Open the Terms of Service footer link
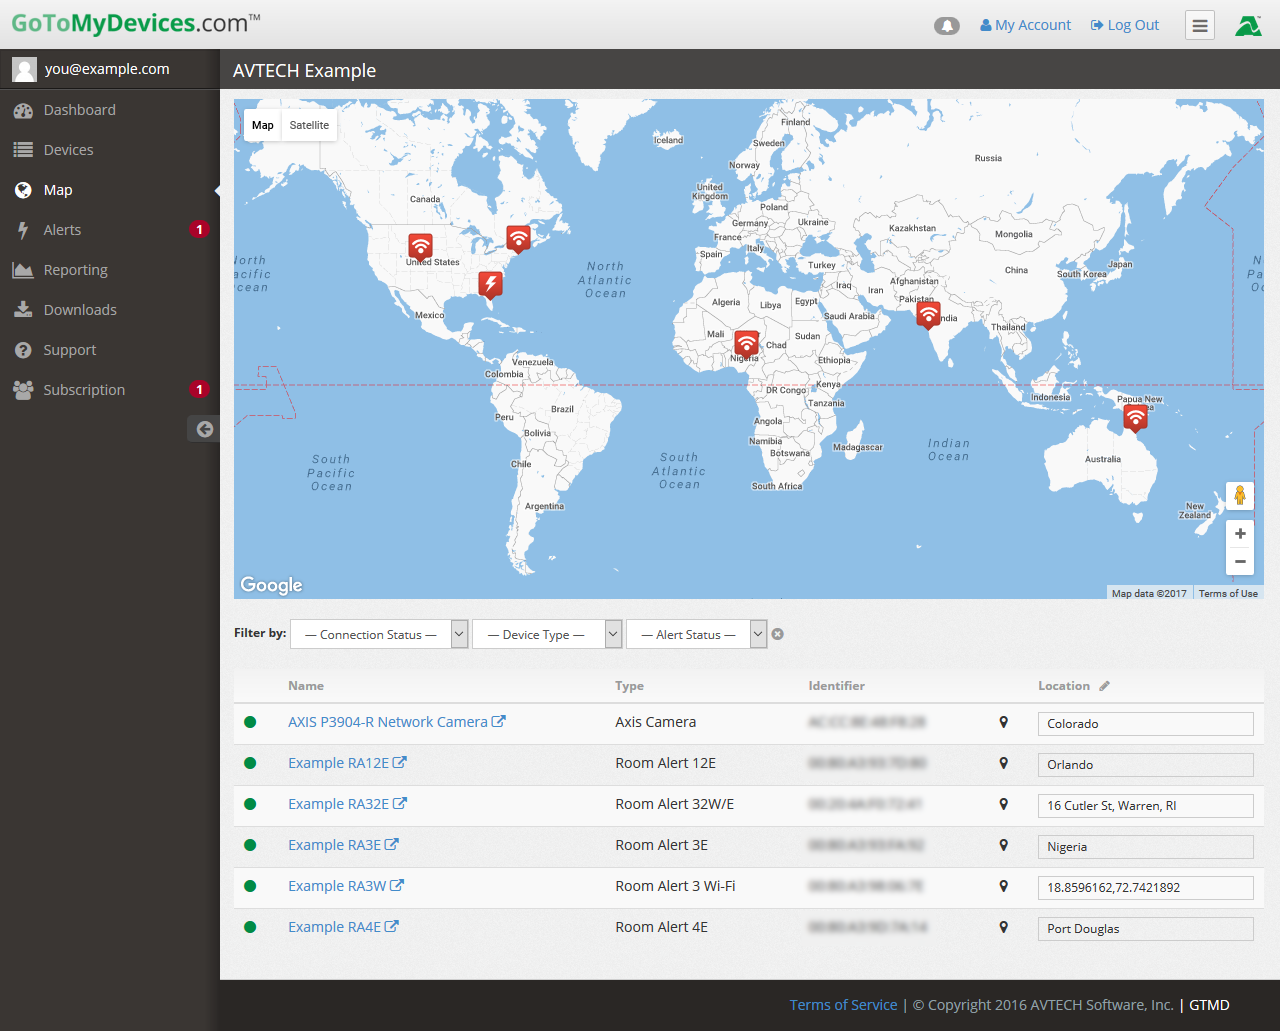The width and height of the screenshot is (1280, 1031). coord(843,1005)
